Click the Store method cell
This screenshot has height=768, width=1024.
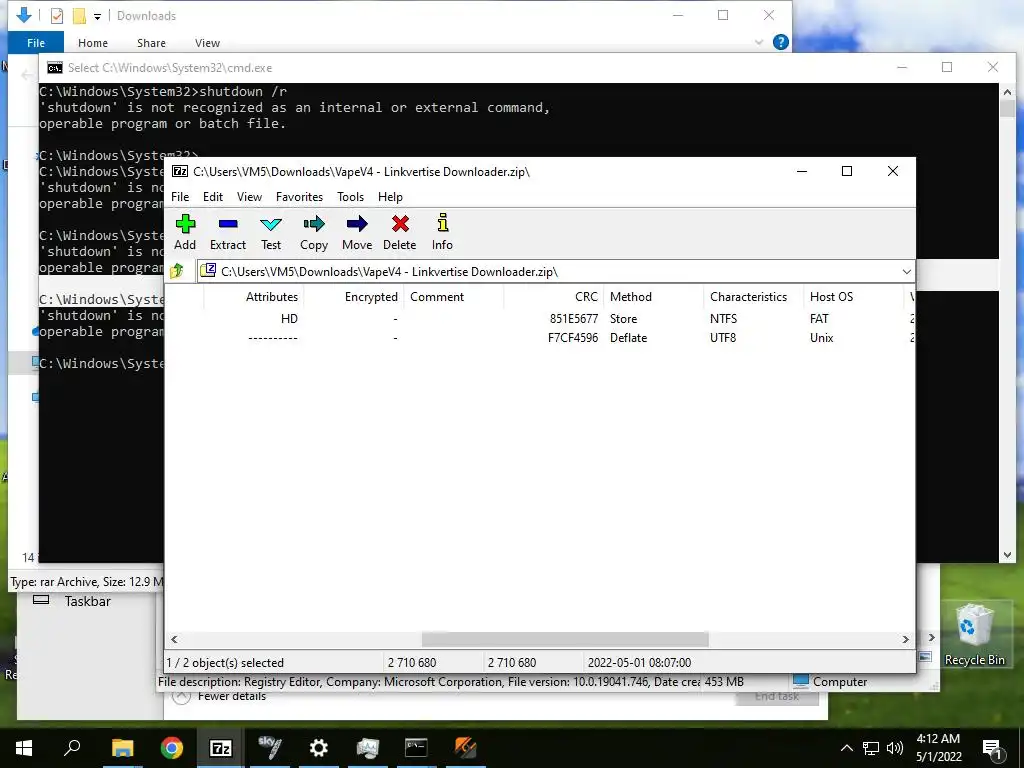click(x=623, y=319)
